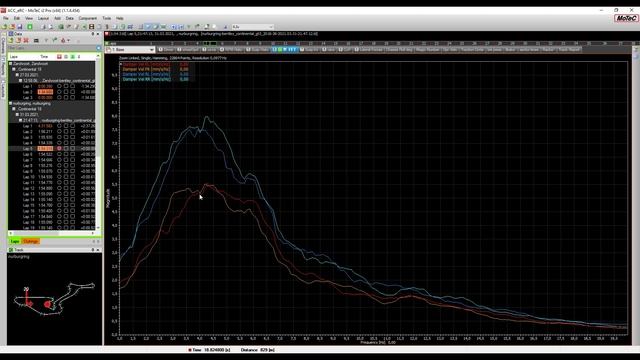Image resolution: width=640 pixels, height=360 pixels.
Task: Click the nurburgring track map
Action: coord(54,299)
